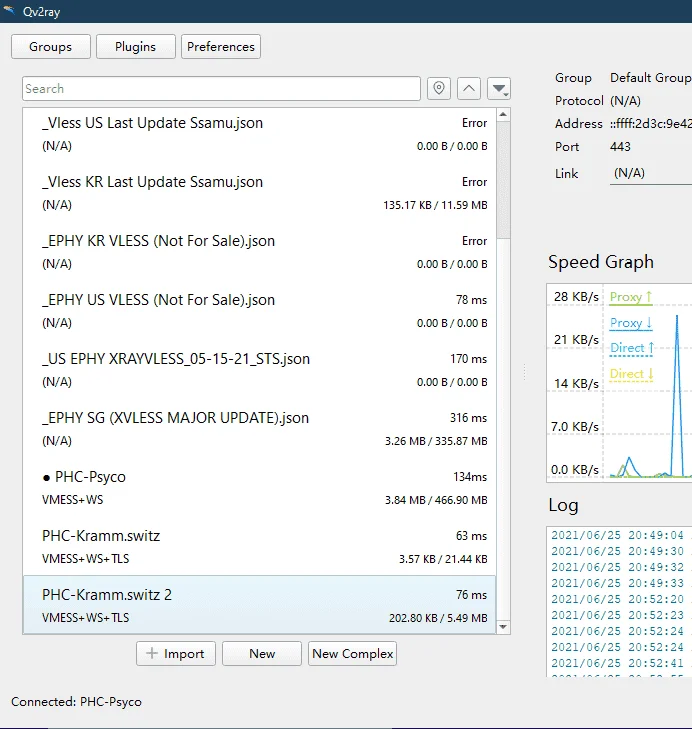692x729 pixels.
Task: Select _EPHY US VLESS (Not For Sale).json
Action: point(260,311)
